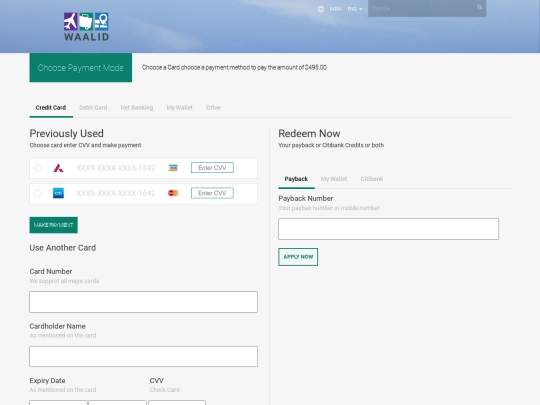Click the Previously Used heading
The width and height of the screenshot is (540, 405).
coord(66,134)
